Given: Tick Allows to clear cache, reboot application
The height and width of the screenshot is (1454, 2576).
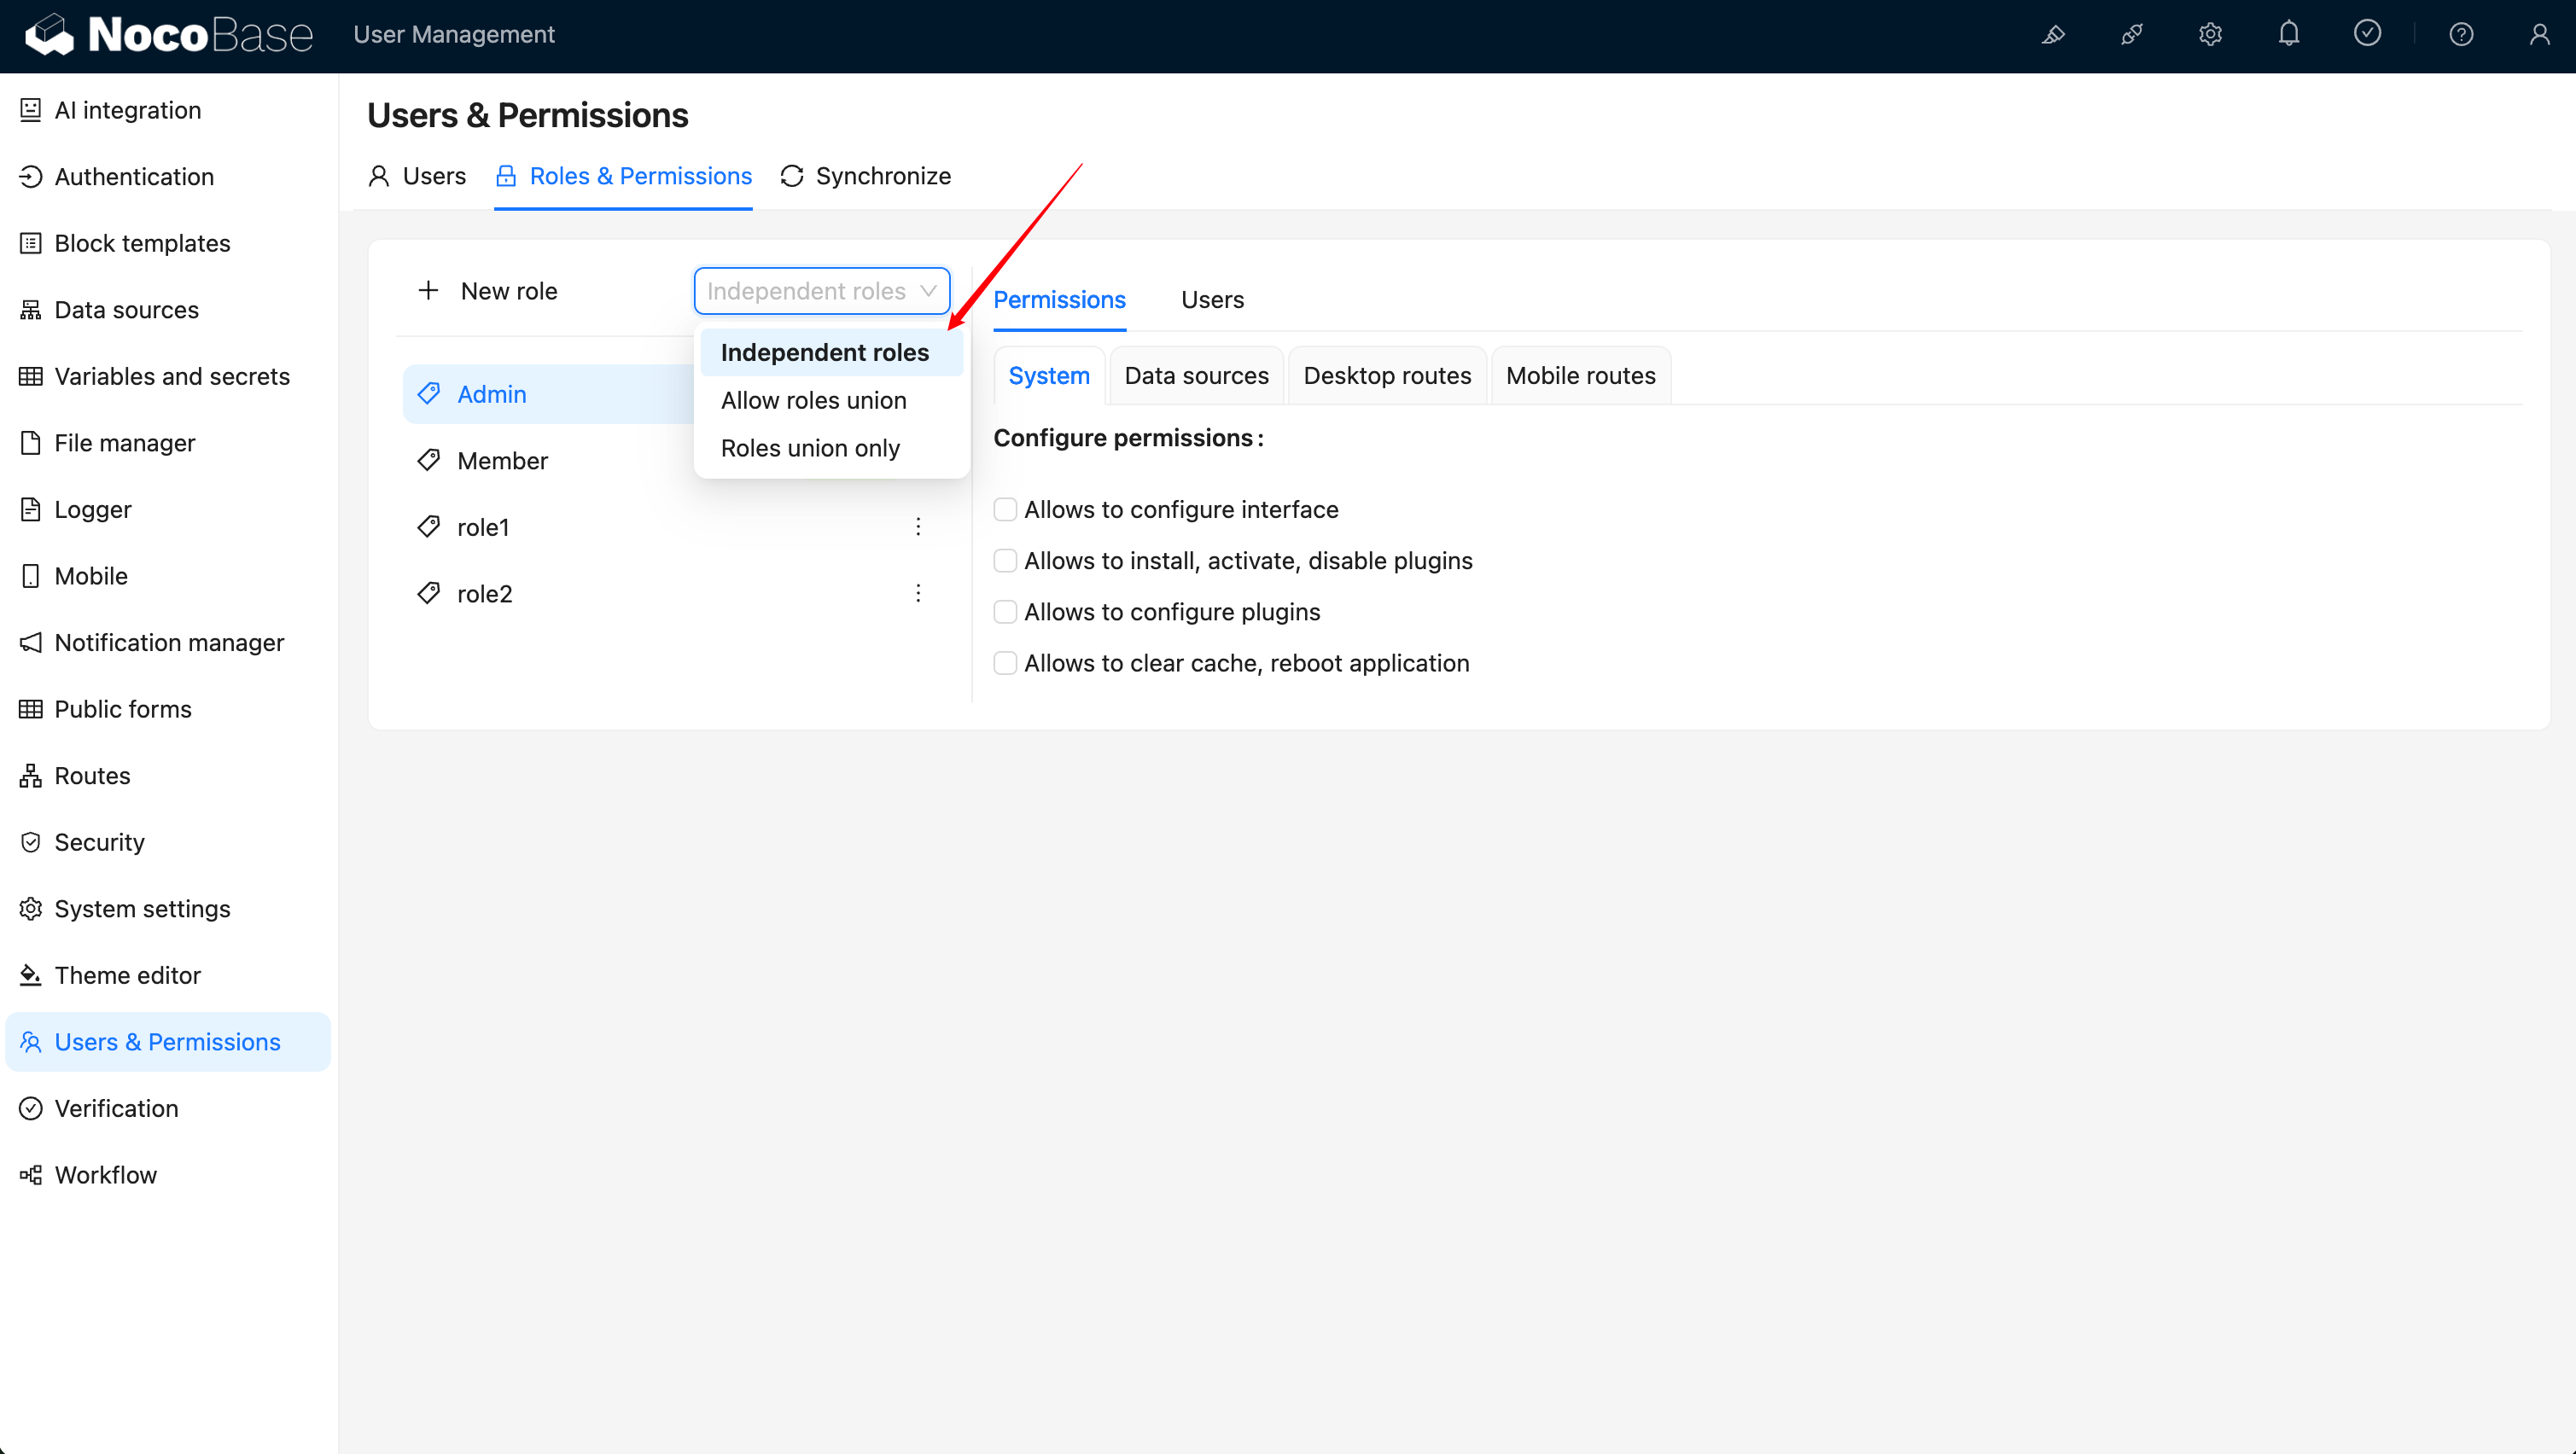Looking at the screenshot, I should 1005,663.
